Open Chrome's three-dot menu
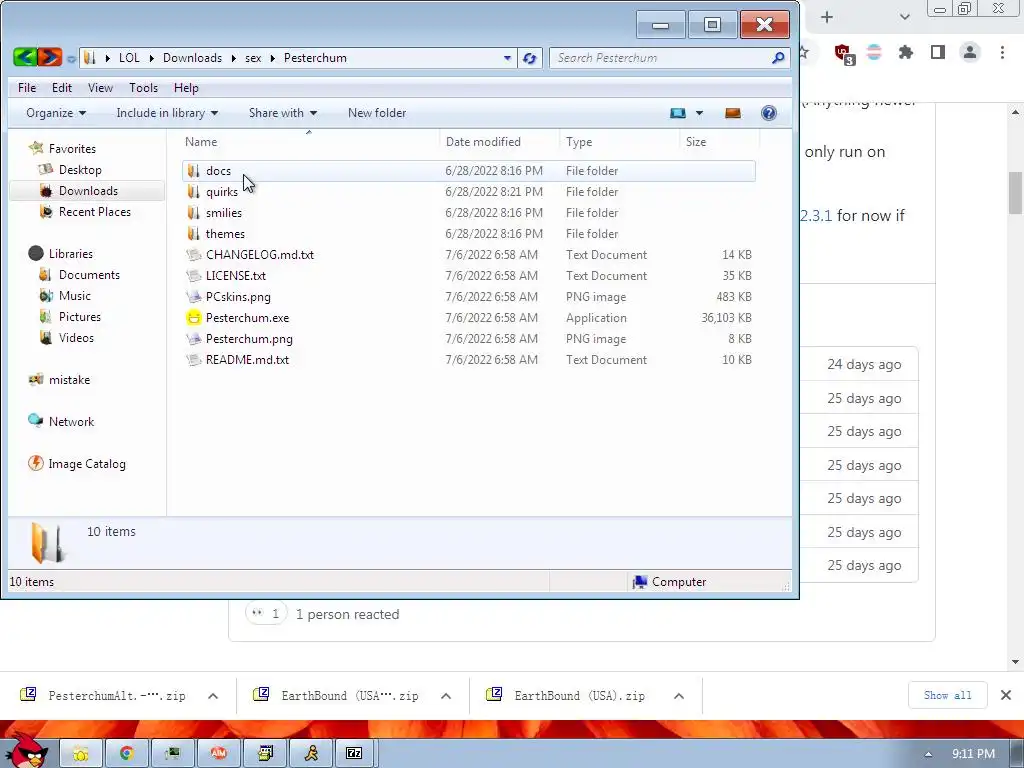 coord(1002,52)
